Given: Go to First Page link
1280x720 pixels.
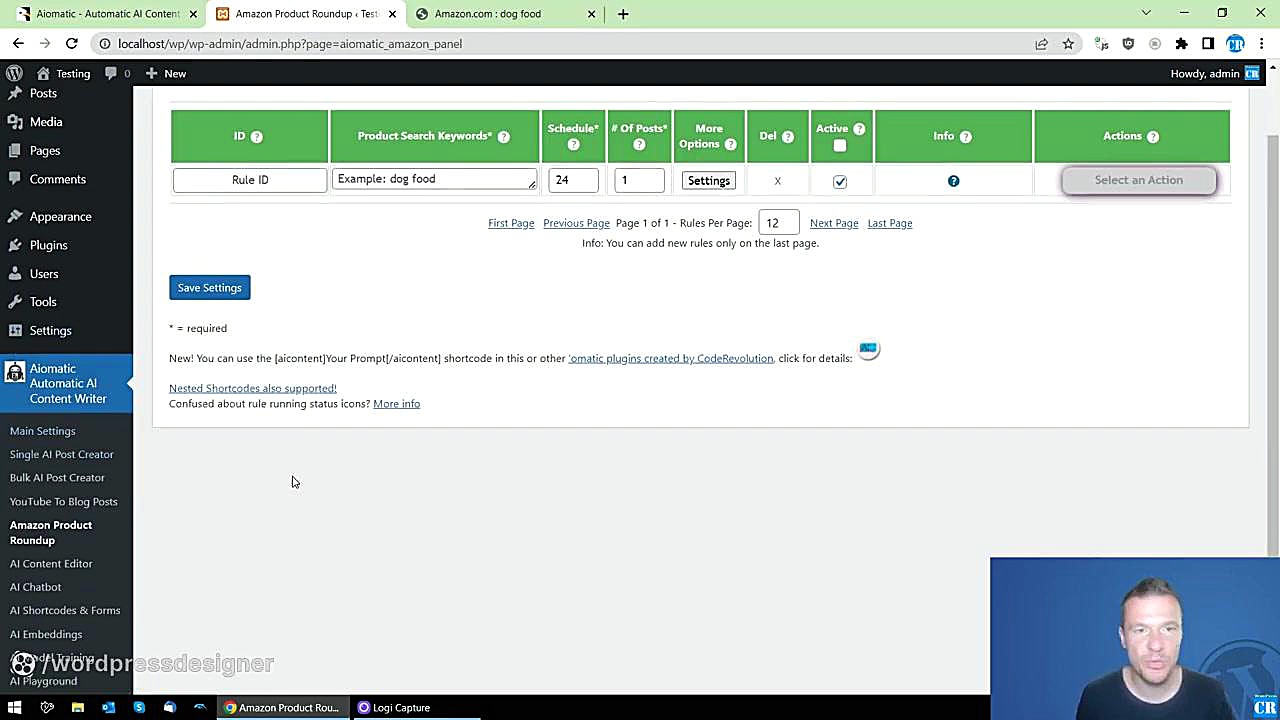Looking at the screenshot, I should [511, 223].
